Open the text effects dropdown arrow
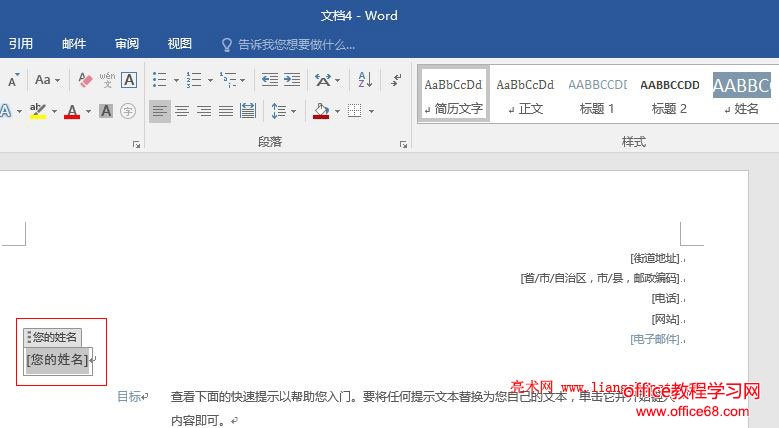The height and width of the screenshot is (428, 779). pyautogui.click(x=19, y=111)
